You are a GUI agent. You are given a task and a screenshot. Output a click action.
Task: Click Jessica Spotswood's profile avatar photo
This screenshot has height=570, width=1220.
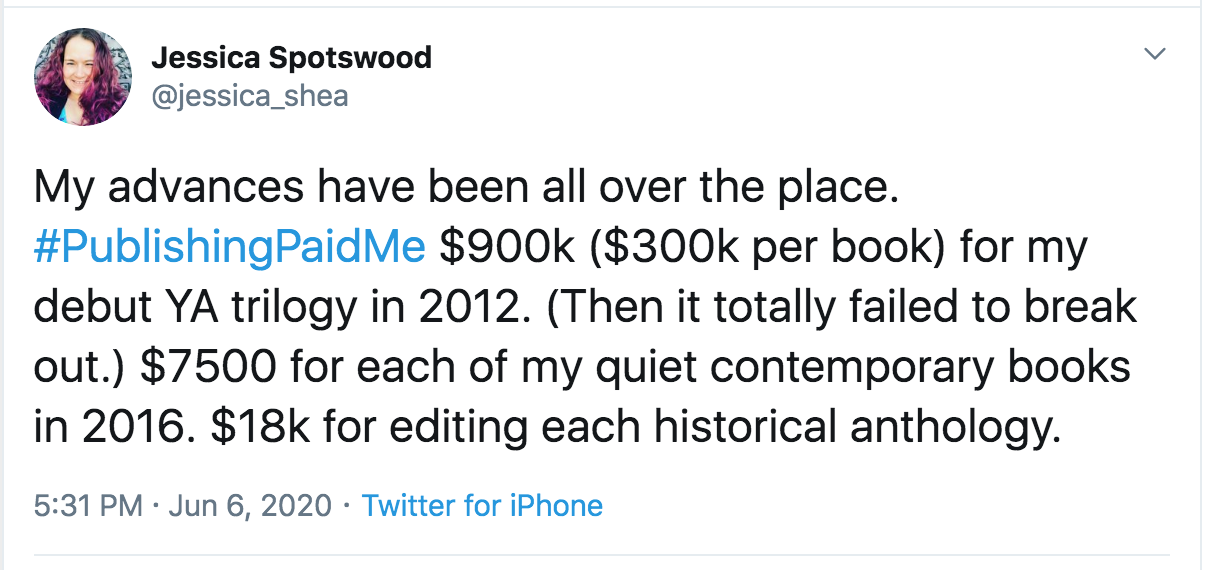pyautogui.click(x=83, y=77)
